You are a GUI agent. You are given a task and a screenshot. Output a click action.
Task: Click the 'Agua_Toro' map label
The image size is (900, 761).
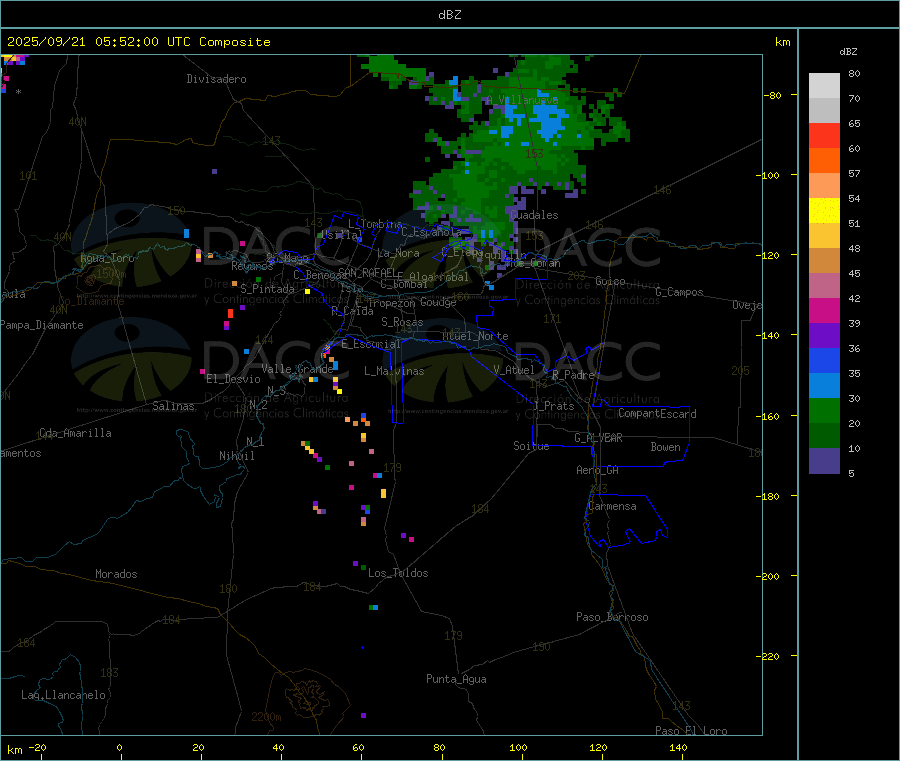click(x=107, y=258)
